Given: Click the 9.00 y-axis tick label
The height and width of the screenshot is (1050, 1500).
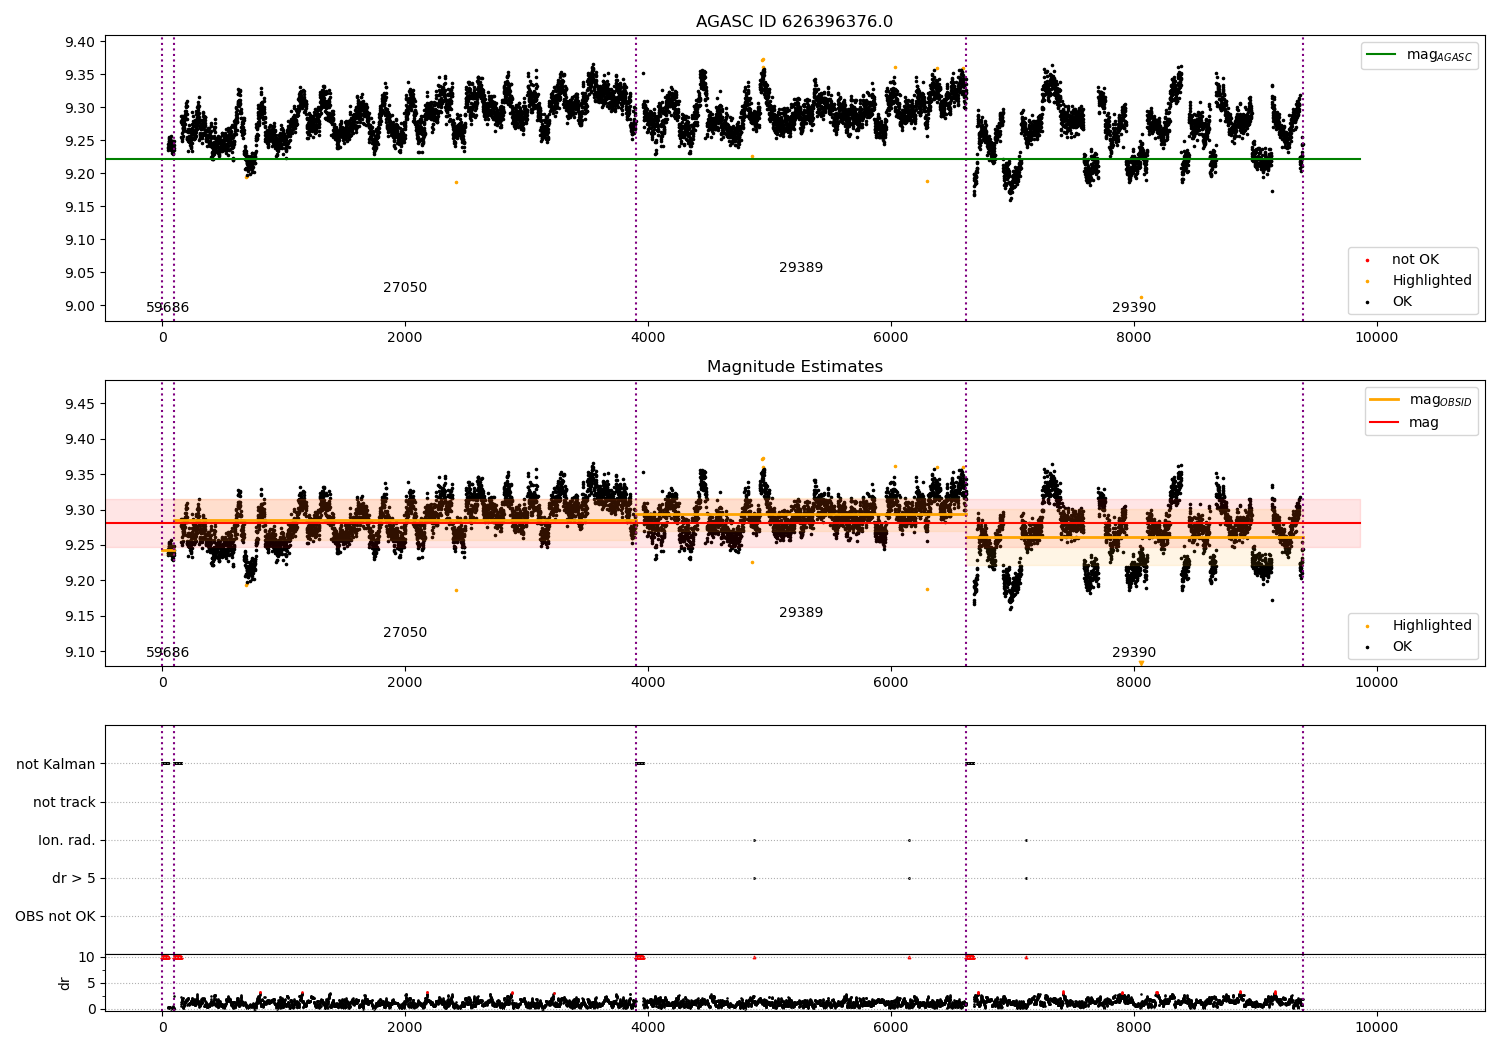Looking at the screenshot, I should tap(81, 306).
